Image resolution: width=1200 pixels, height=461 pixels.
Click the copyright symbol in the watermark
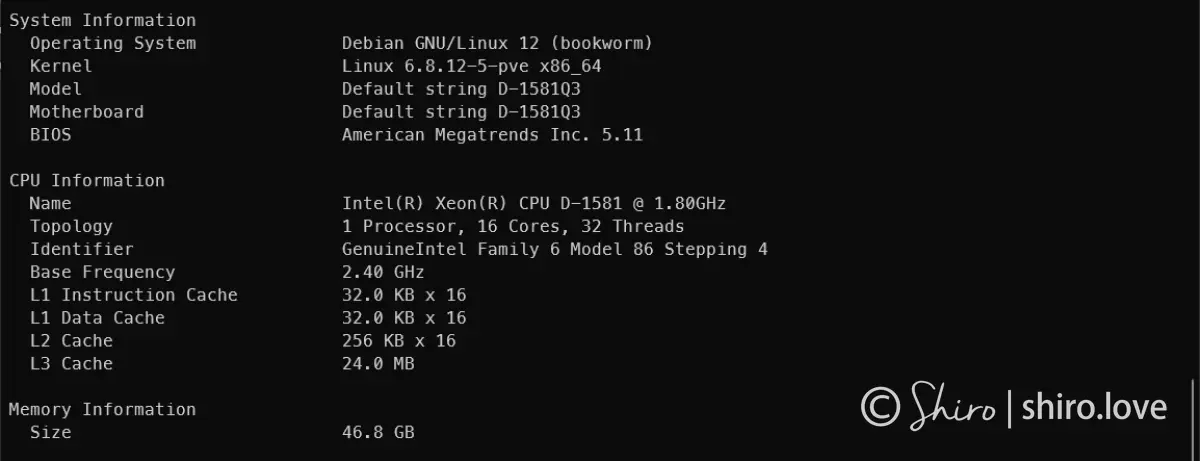click(880, 406)
